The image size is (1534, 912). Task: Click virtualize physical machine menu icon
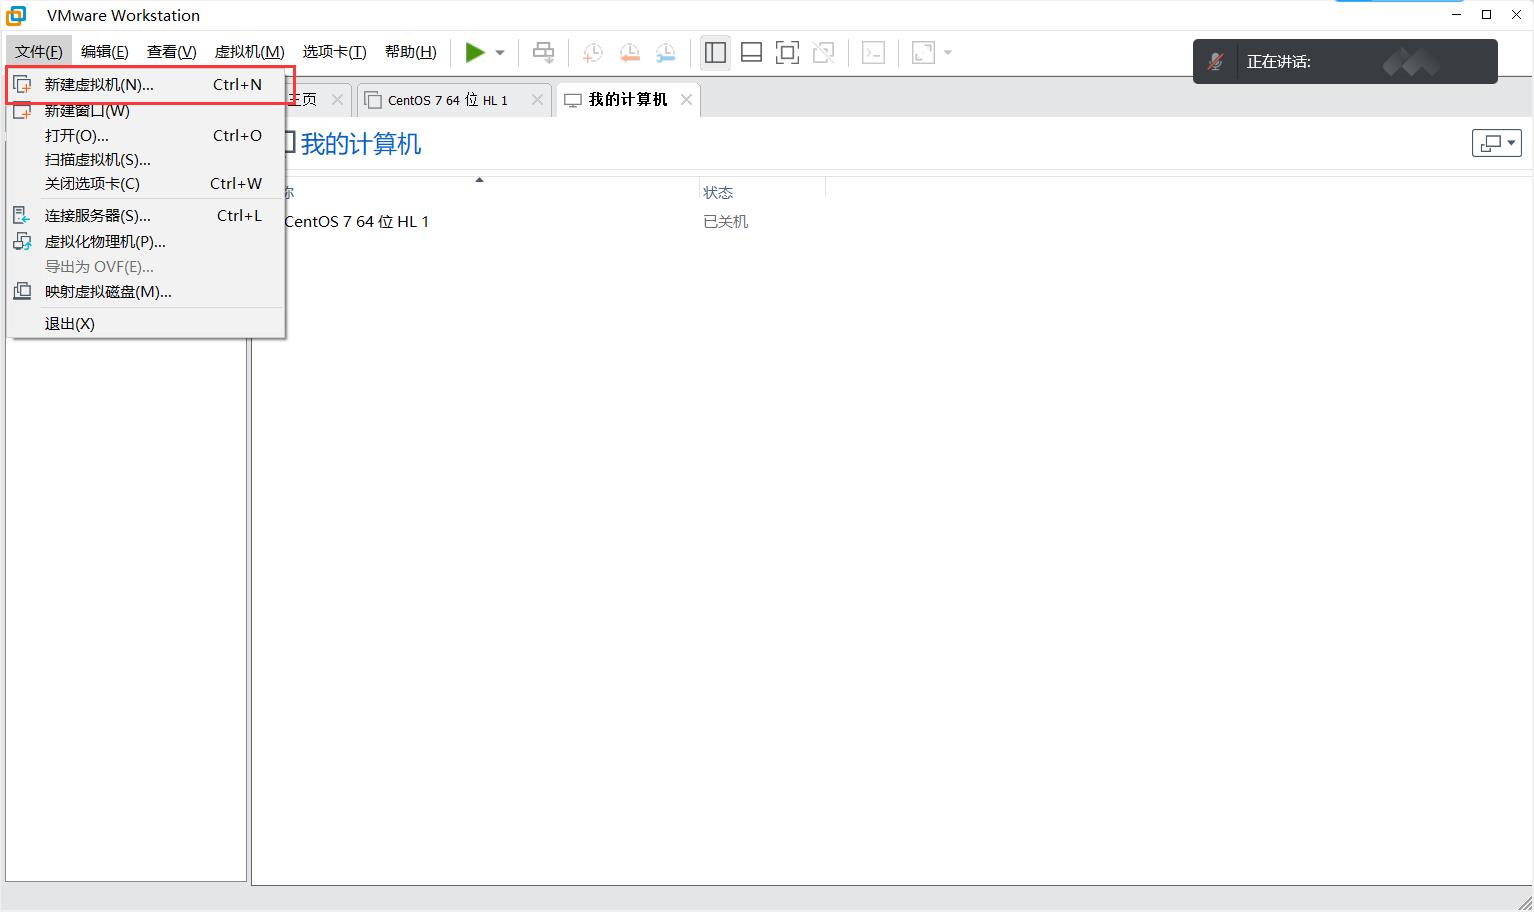click(22, 241)
